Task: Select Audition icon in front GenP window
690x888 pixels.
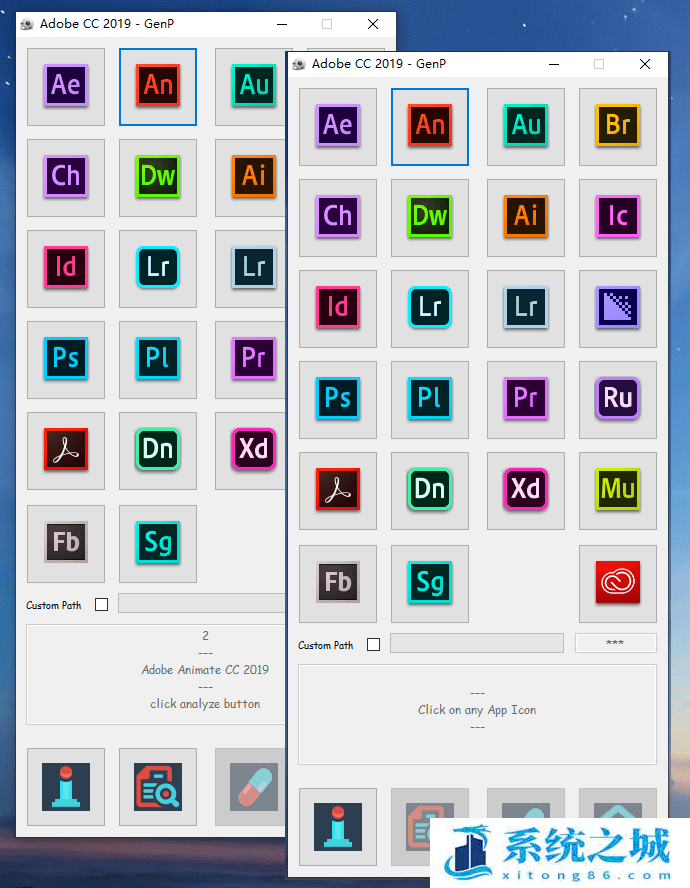Action: 526,126
